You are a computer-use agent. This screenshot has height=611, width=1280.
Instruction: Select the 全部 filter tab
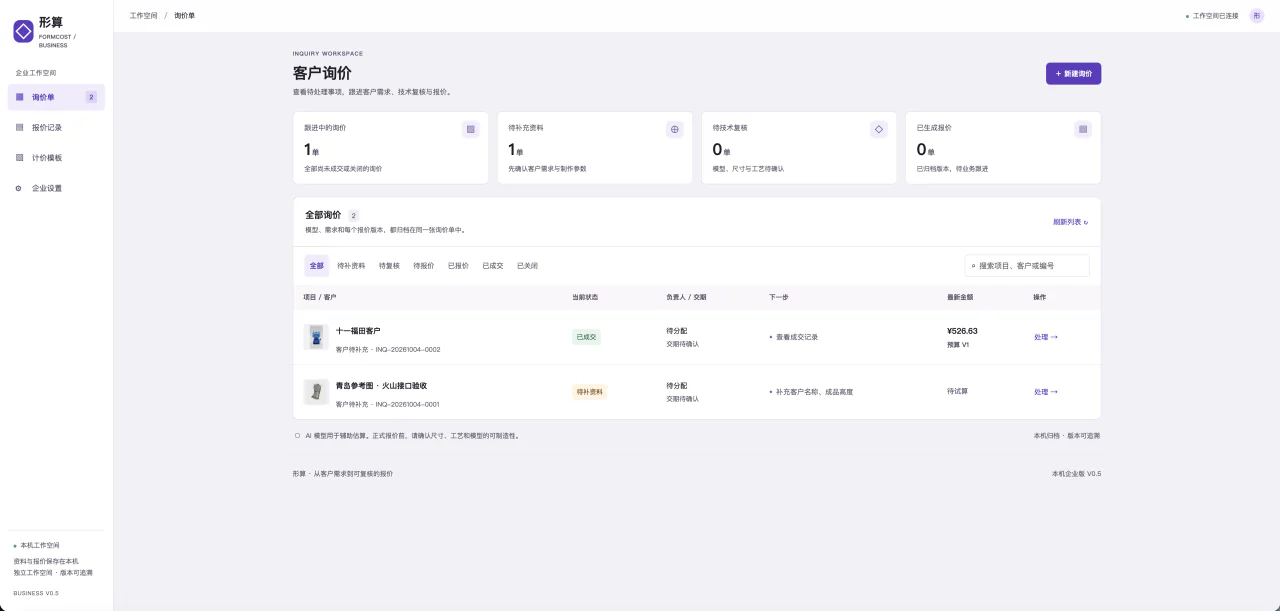[317, 266]
